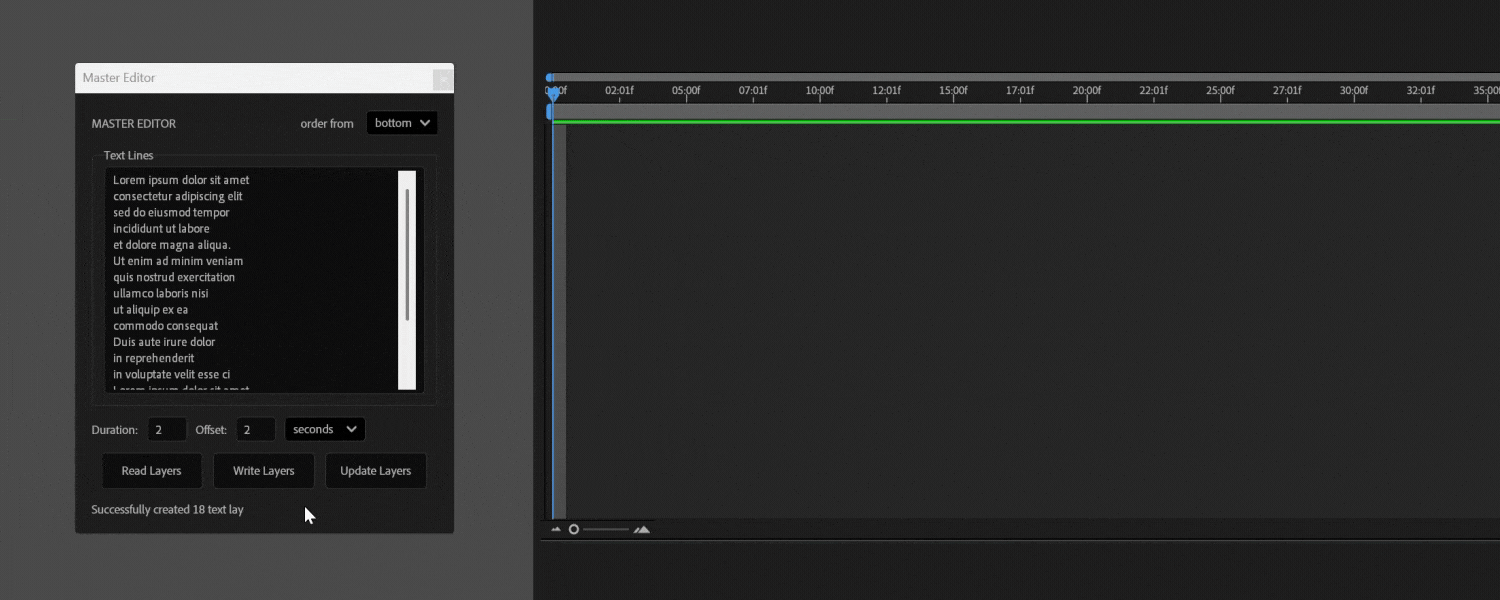Click the 'Lorem ipsum dolor sit amet' first line

coord(181,180)
